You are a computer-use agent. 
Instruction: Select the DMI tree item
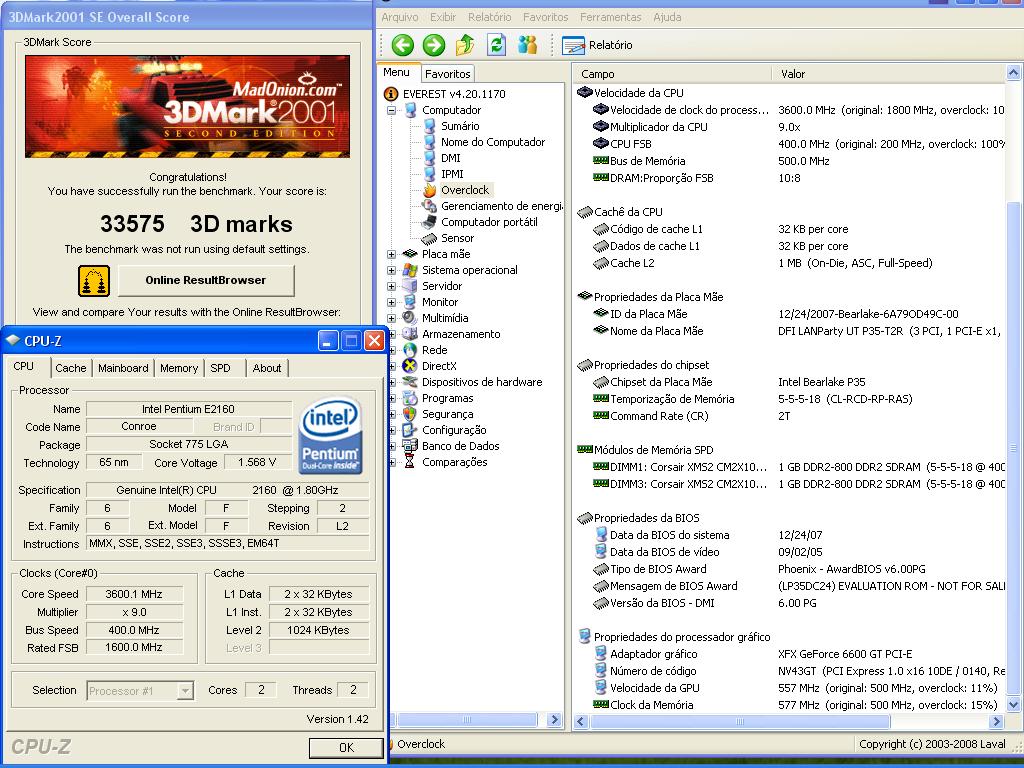451,158
